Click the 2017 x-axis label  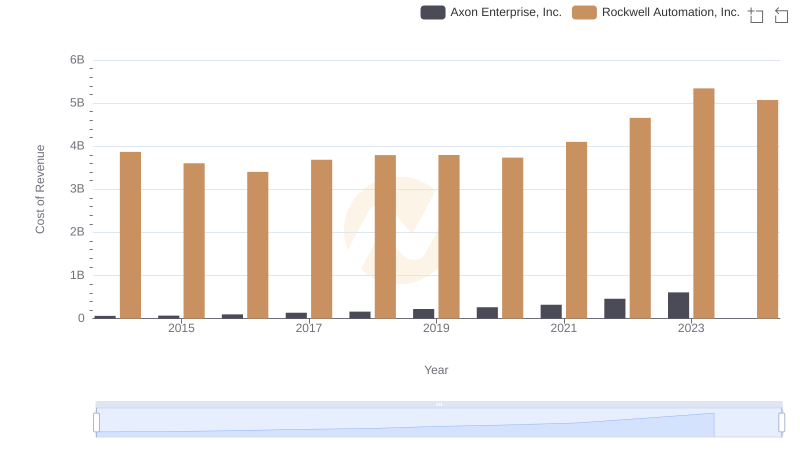[309, 328]
